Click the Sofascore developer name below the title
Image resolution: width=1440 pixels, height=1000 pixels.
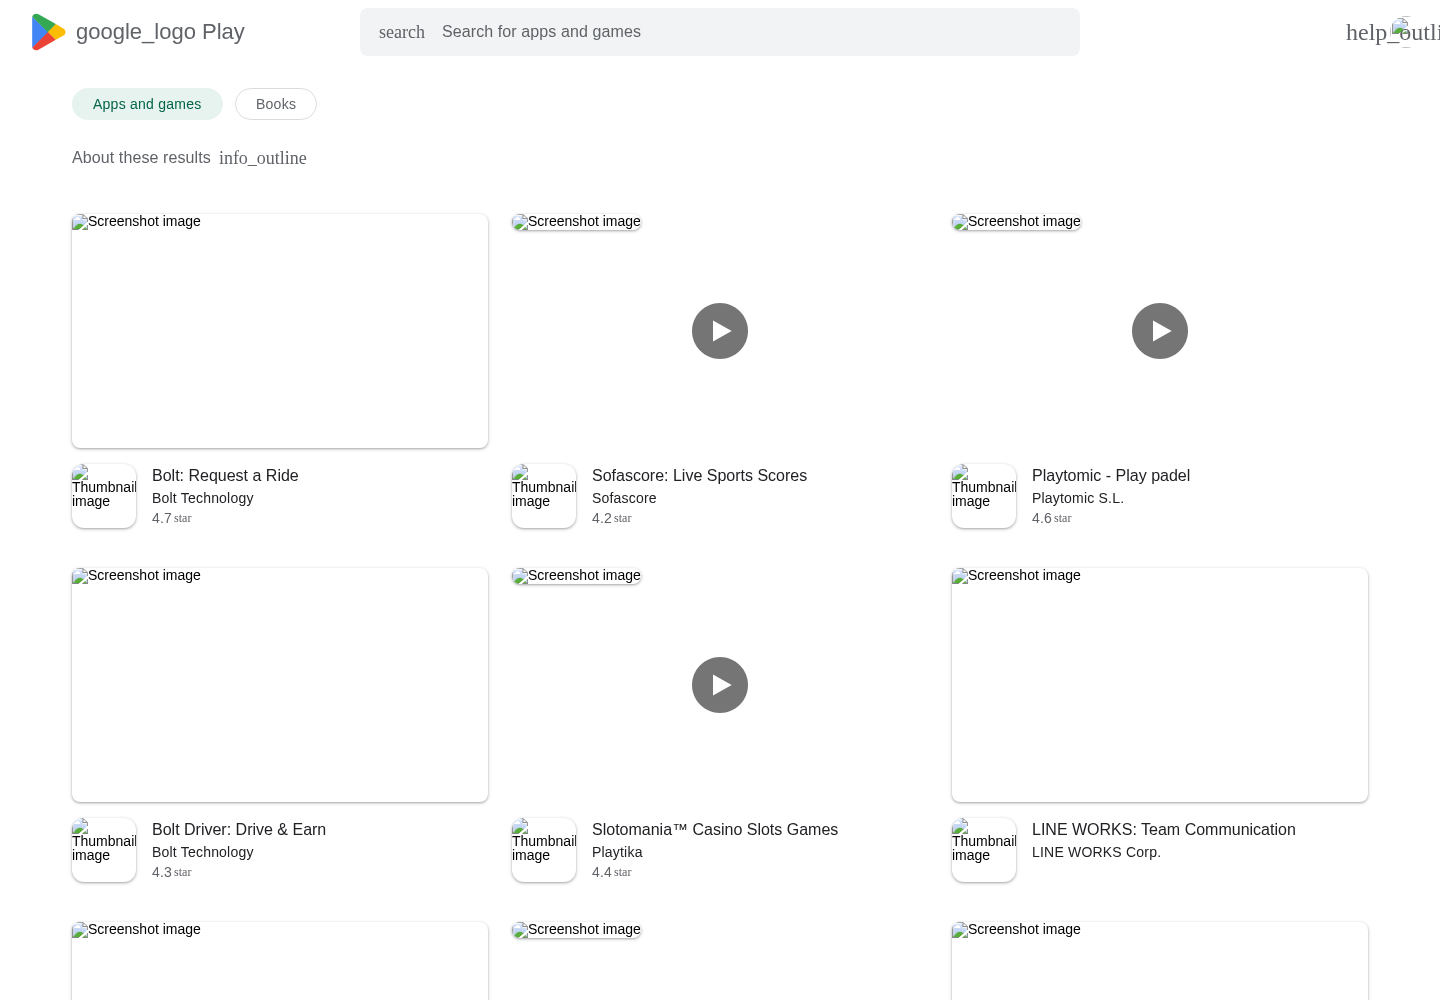(x=624, y=498)
